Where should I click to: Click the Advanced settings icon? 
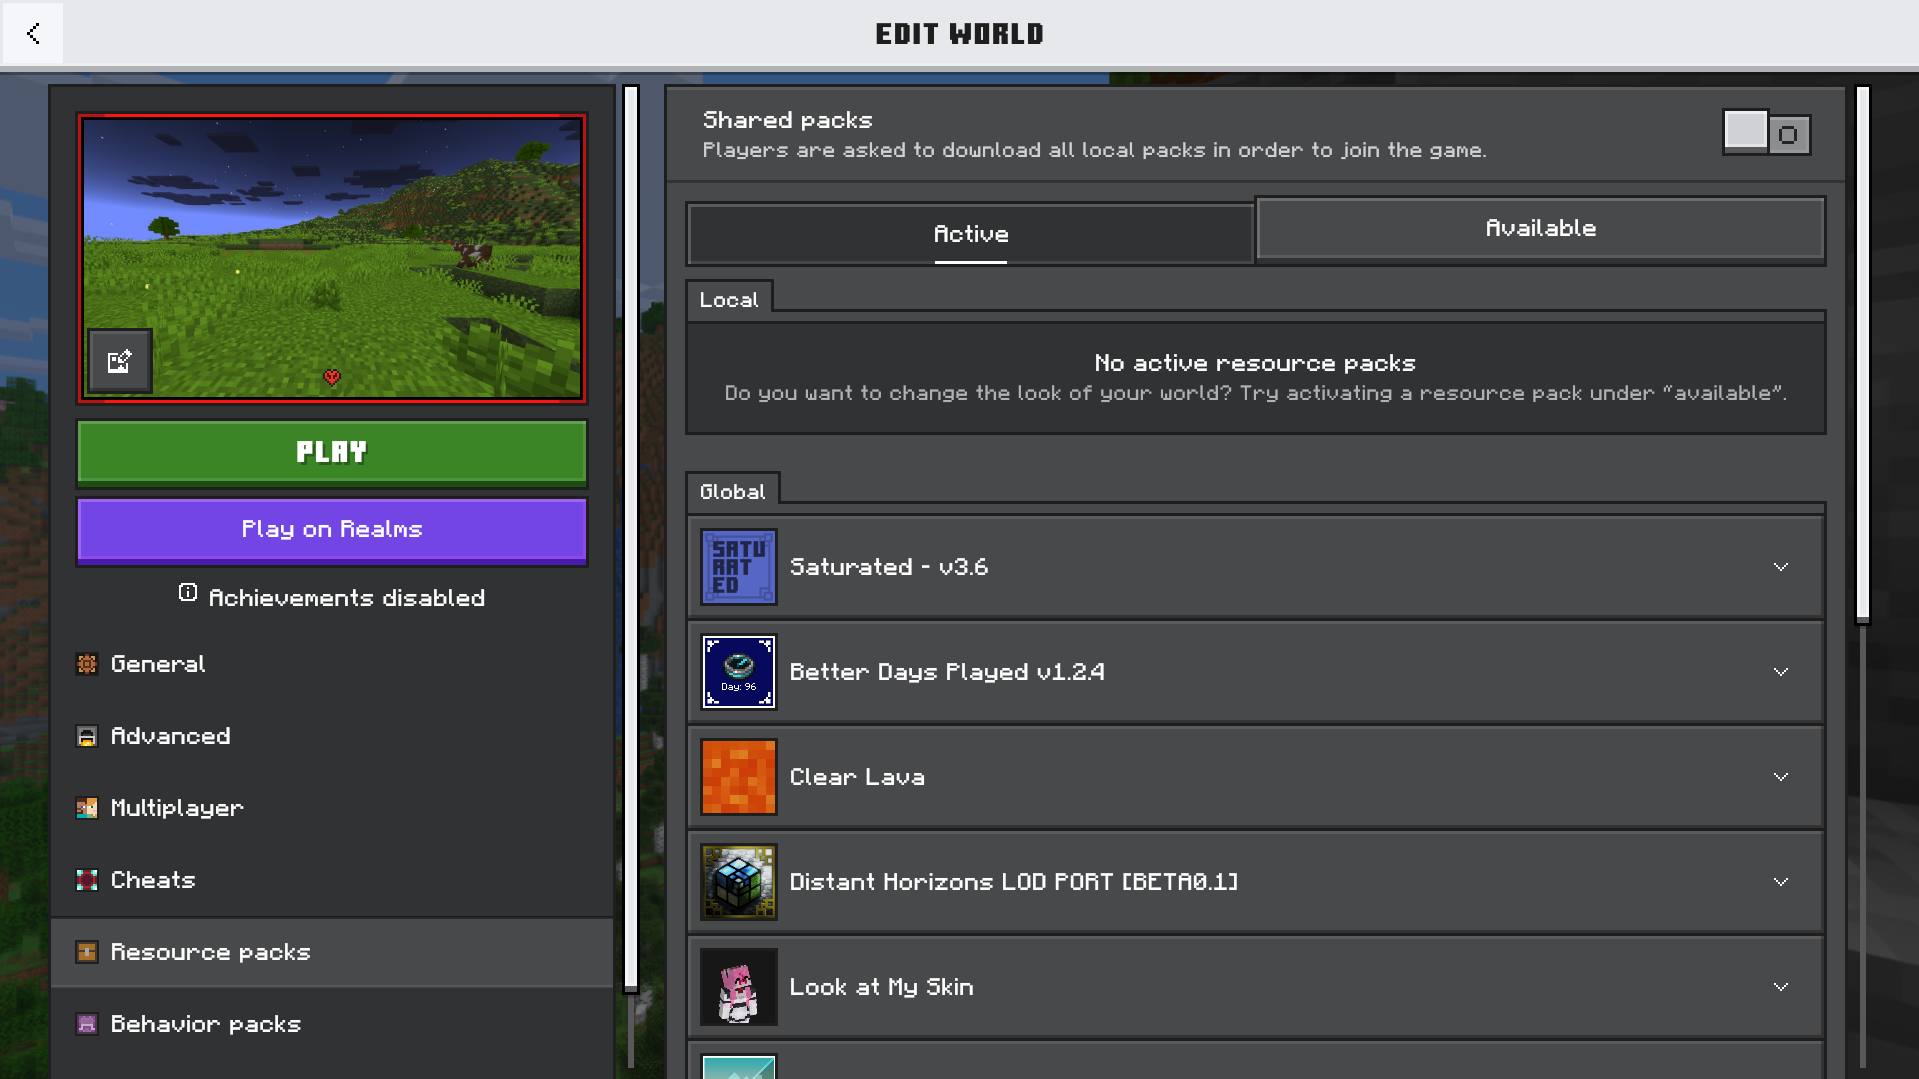[x=87, y=736]
